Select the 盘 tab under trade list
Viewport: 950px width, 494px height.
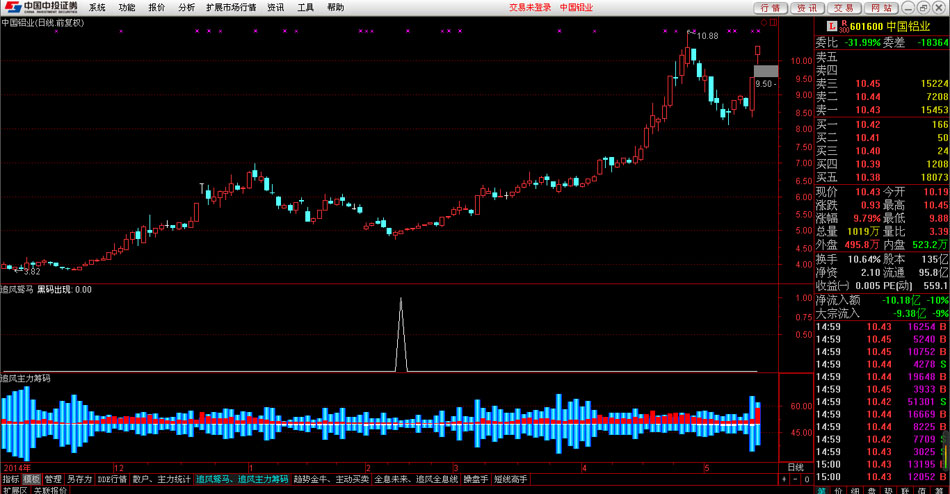tap(872, 490)
